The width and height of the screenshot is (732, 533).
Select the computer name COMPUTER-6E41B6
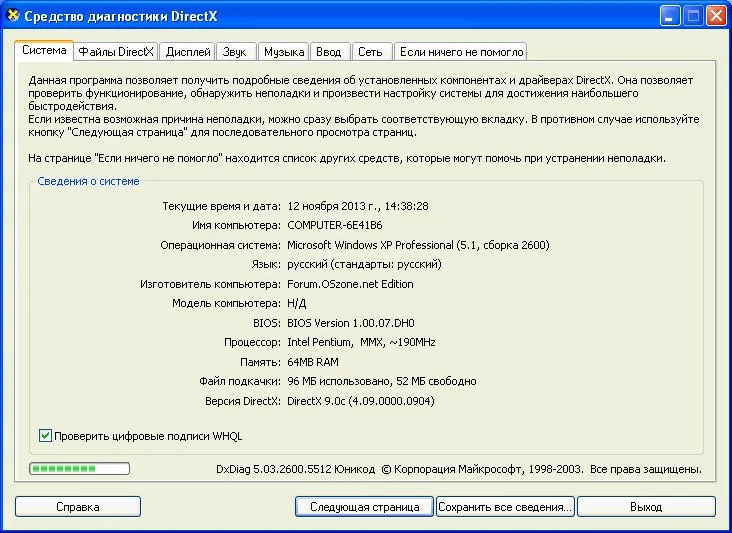pos(335,225)
